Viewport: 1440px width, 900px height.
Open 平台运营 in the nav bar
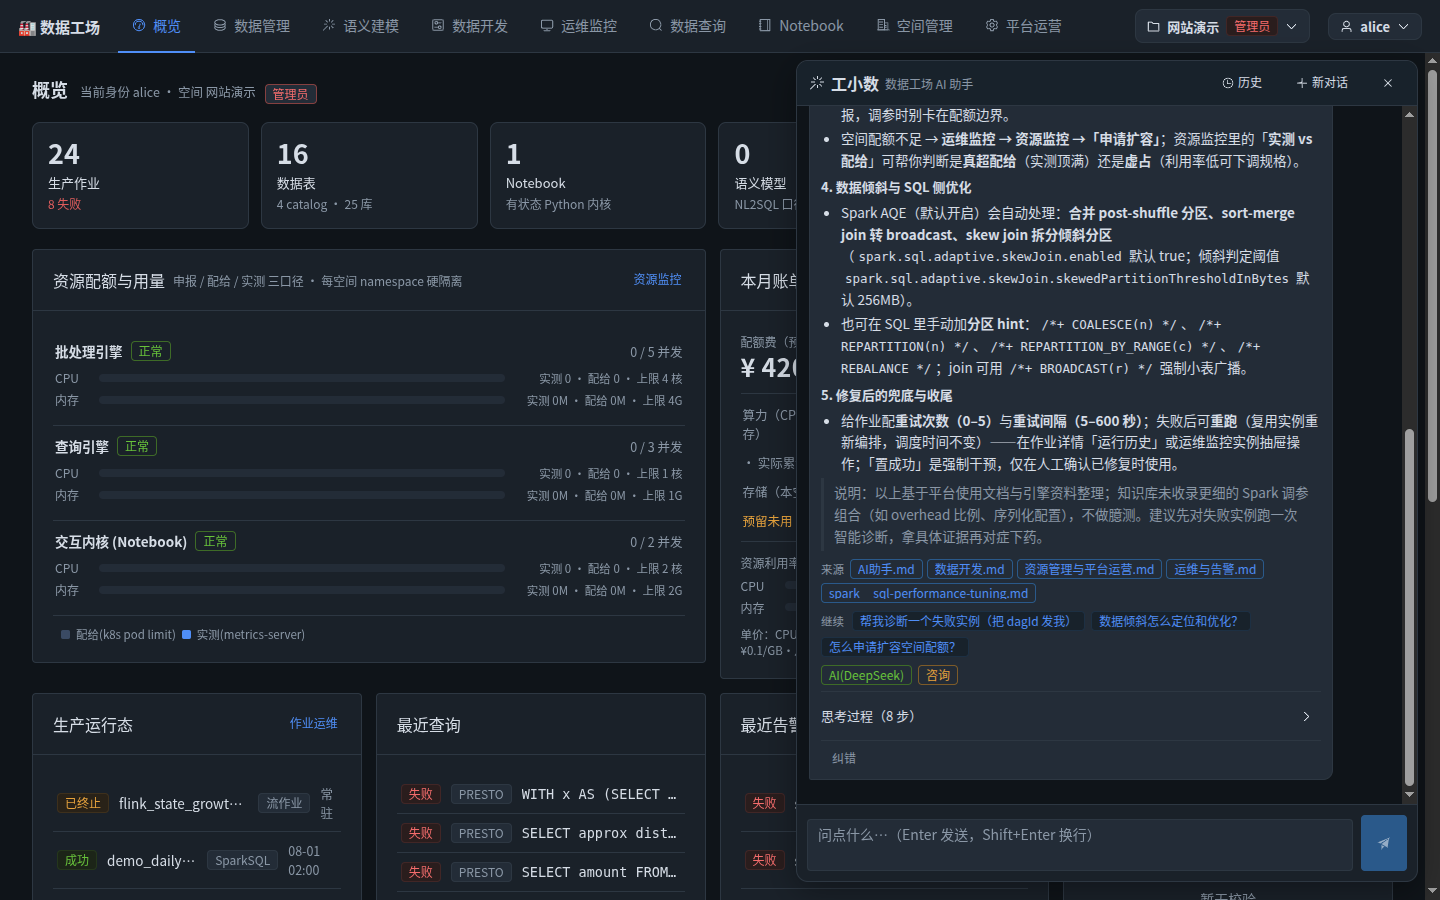click(1023, 26)
